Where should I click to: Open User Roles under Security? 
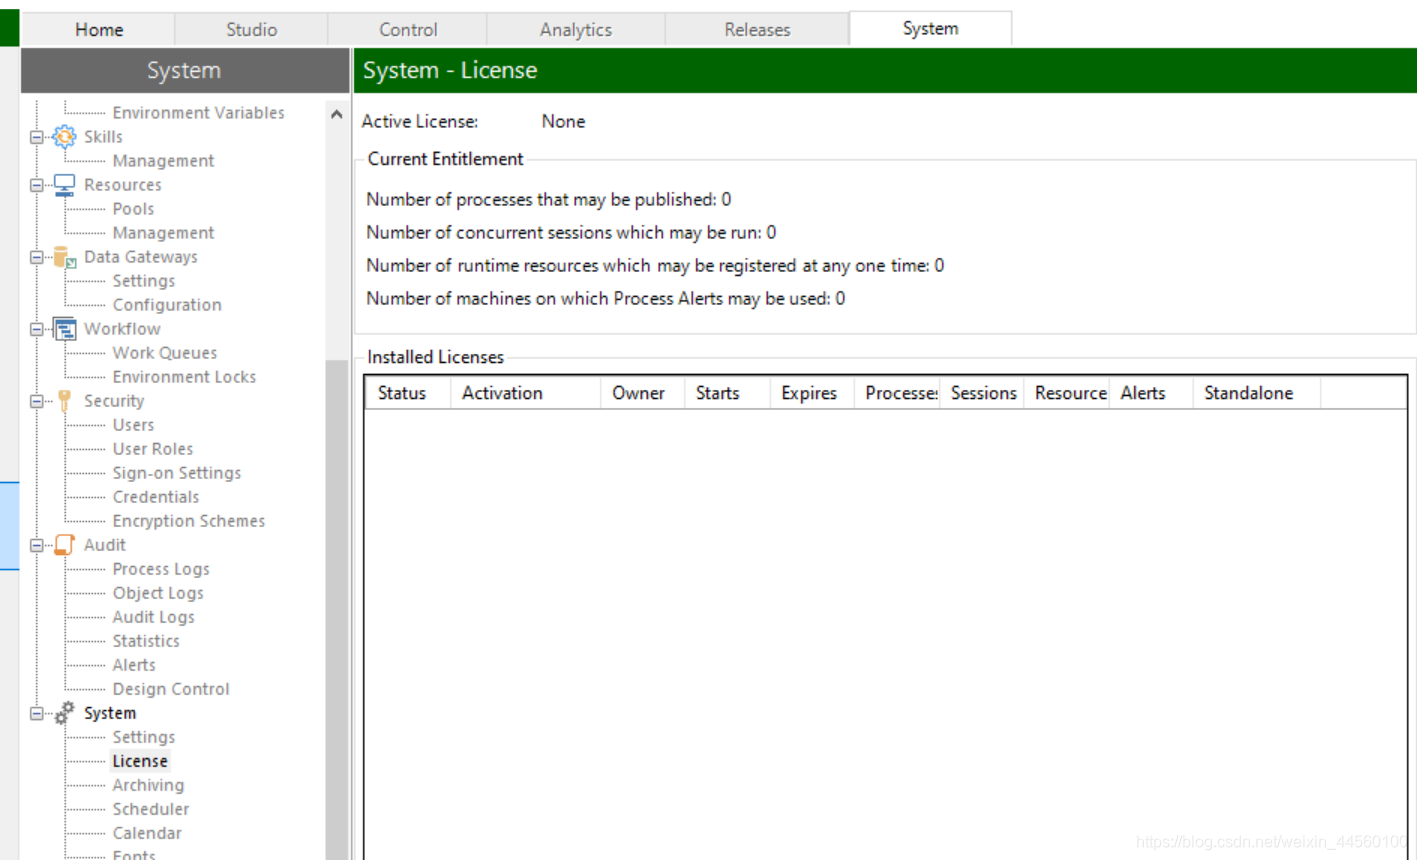coord(152,449)
